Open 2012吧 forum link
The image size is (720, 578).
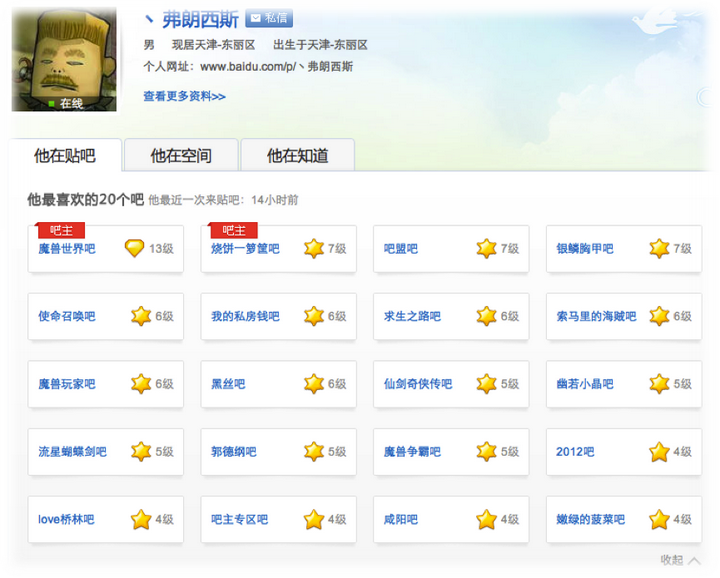[x=575, y=451]
